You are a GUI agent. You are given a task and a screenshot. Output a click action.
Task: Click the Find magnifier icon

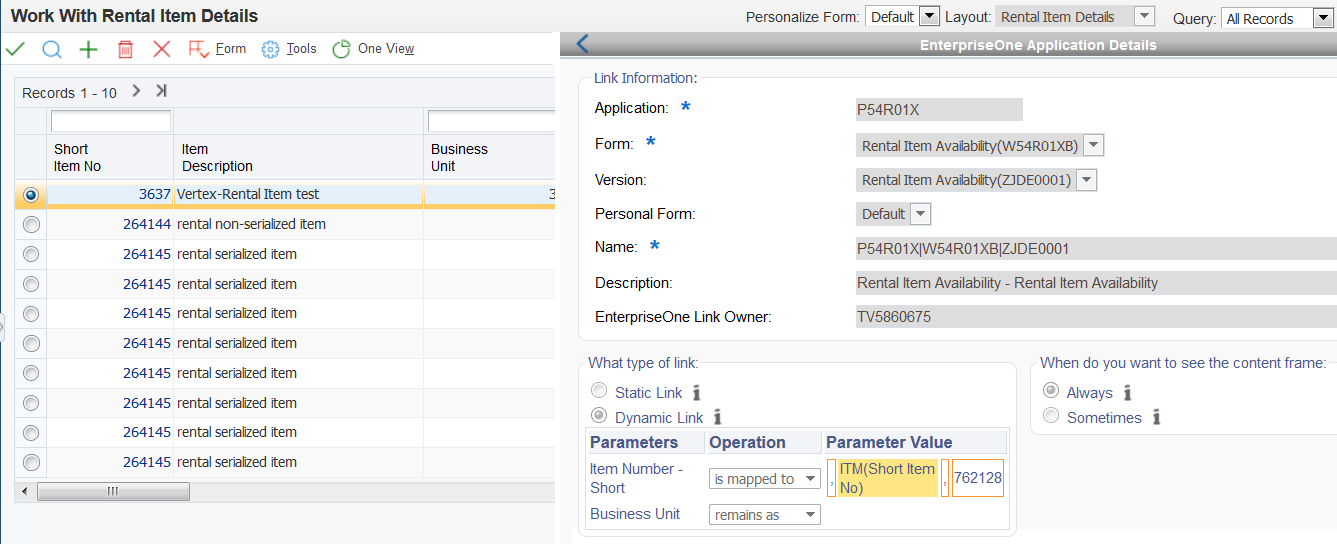pos(52,49)
